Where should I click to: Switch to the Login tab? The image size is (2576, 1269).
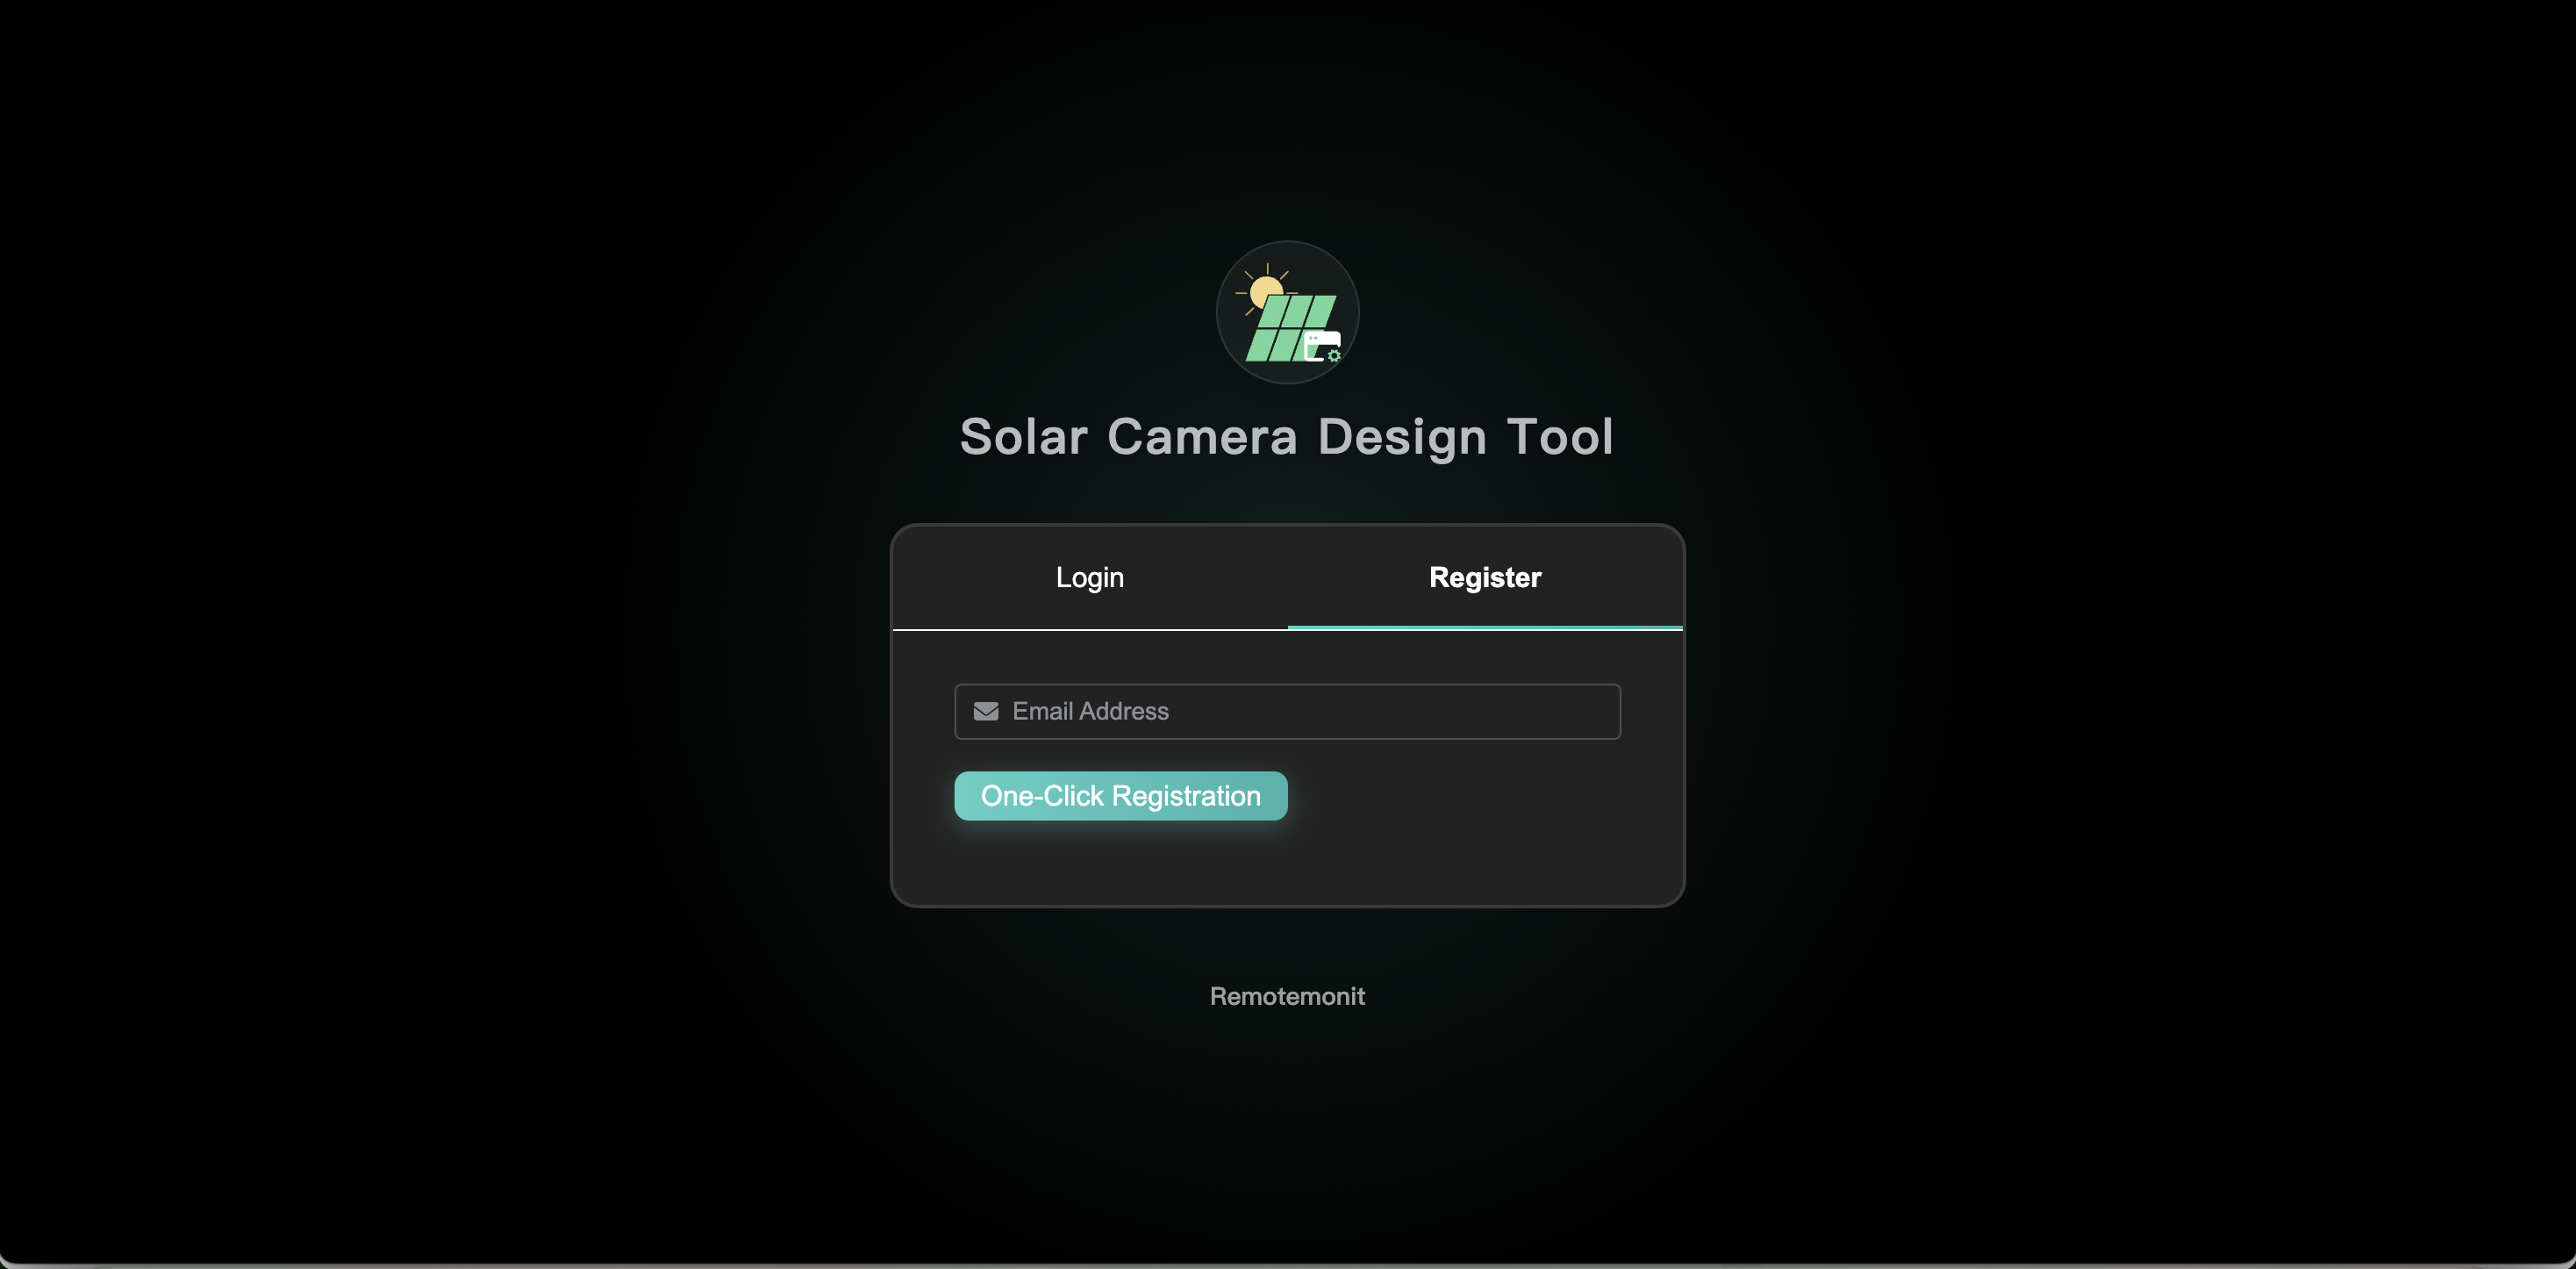[1089, 577]
